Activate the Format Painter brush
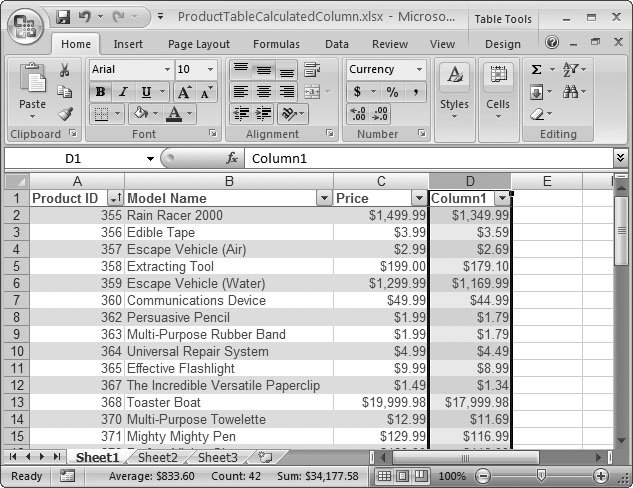The width and height of the screenshot is (633, 488). pos(65,114)
